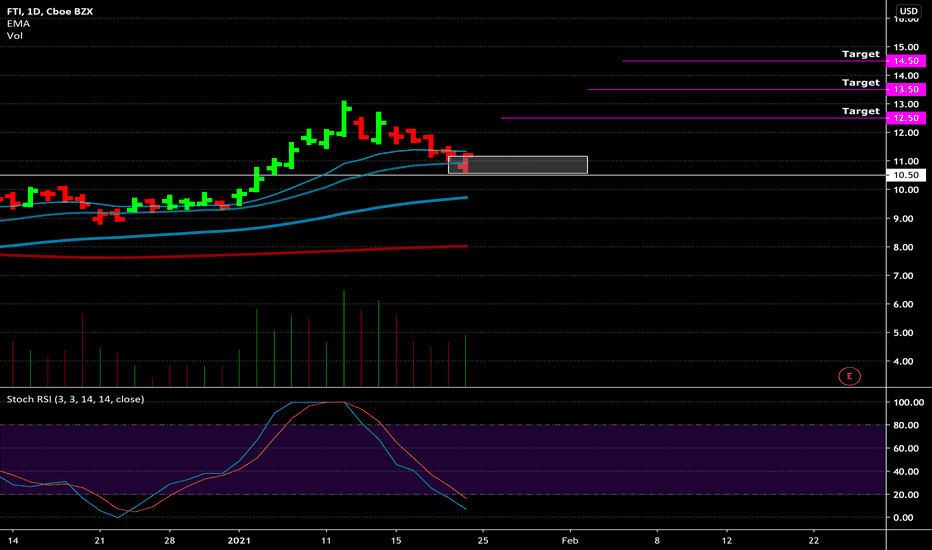
Task: Click the 4.00 price scale label
Action: pos(903,362)
